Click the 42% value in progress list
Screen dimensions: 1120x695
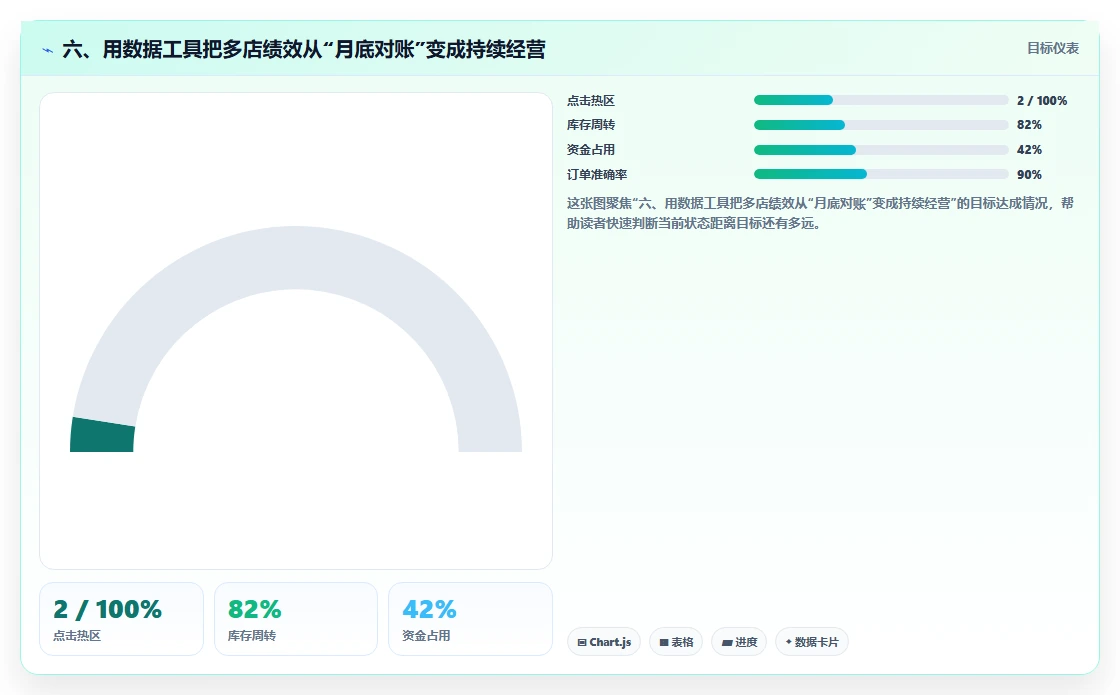point(1029,150)
